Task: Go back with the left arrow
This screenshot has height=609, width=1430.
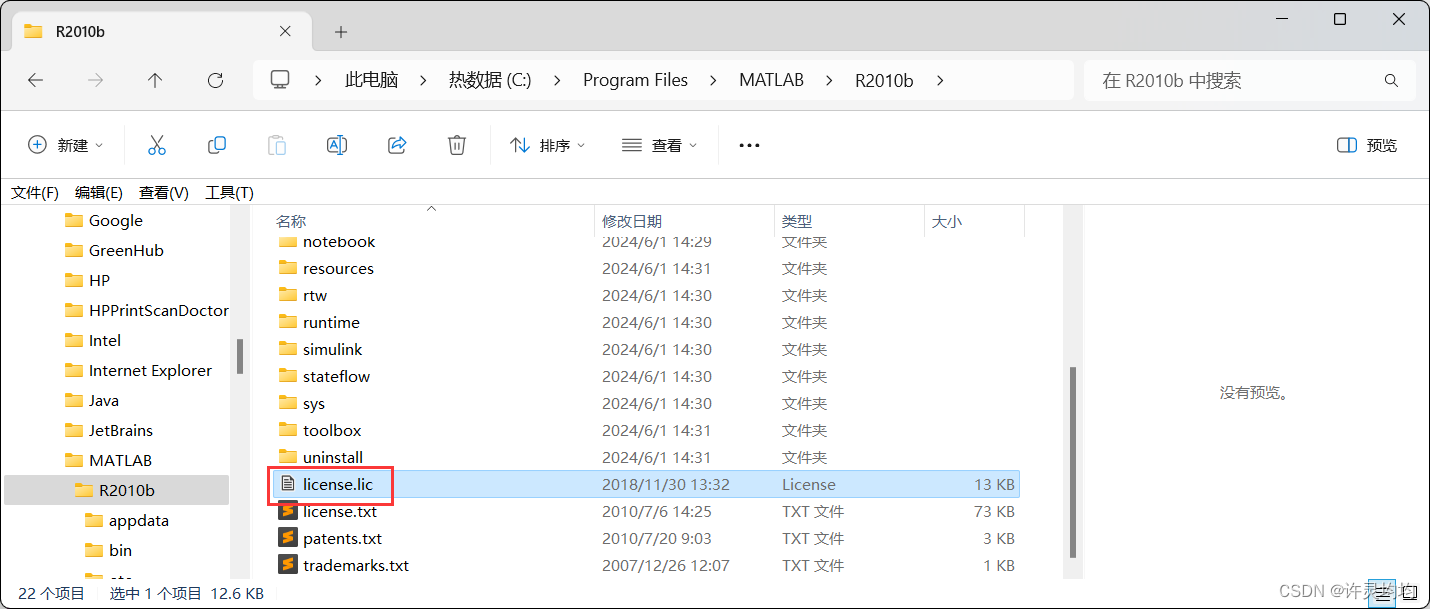Action: 35,80
